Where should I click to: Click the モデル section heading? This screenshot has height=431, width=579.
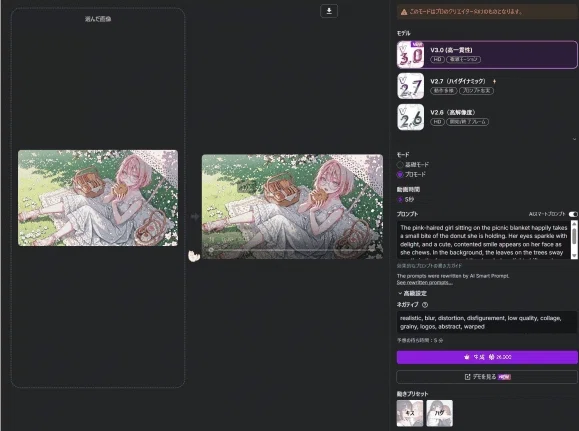tap(404, 33)
